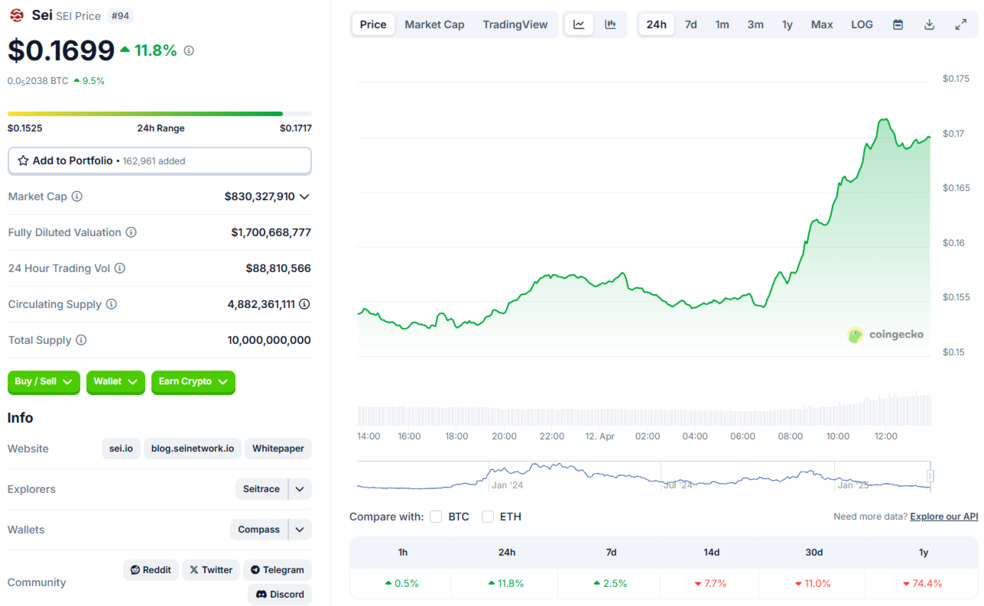984x606 pixels.
Task: Open the Reddit community link
Action: [x=151, y=570]
